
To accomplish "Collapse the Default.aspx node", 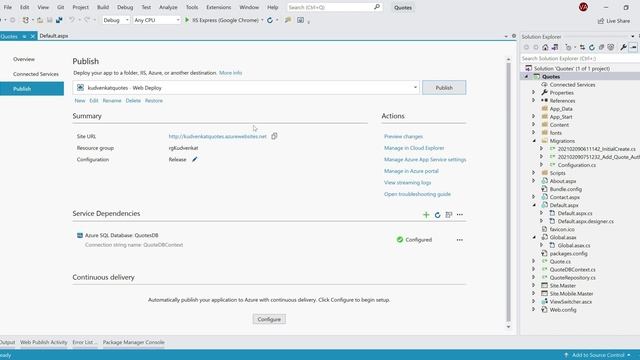I will tap(534, 205).
